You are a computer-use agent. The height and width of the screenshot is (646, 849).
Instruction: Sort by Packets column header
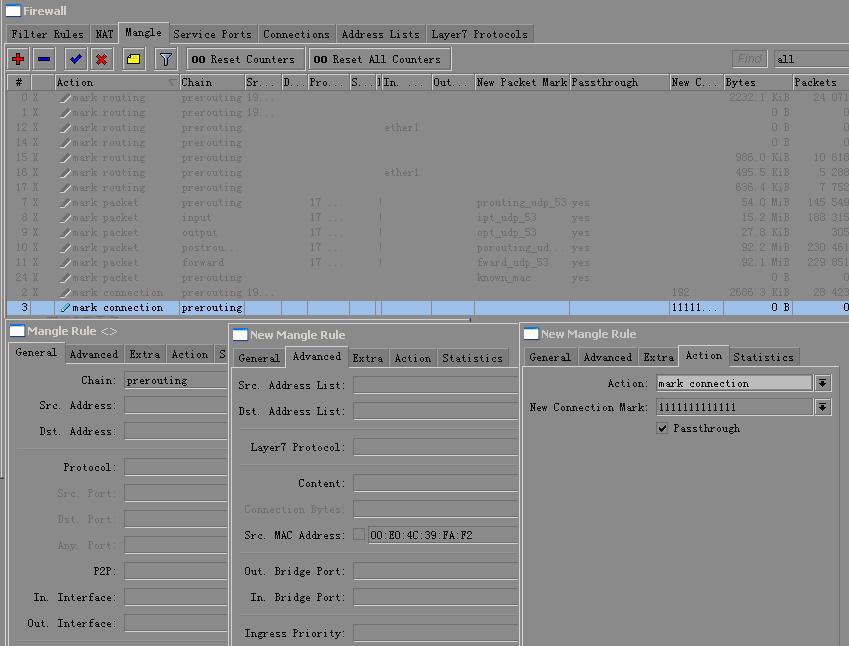(820, 82)
